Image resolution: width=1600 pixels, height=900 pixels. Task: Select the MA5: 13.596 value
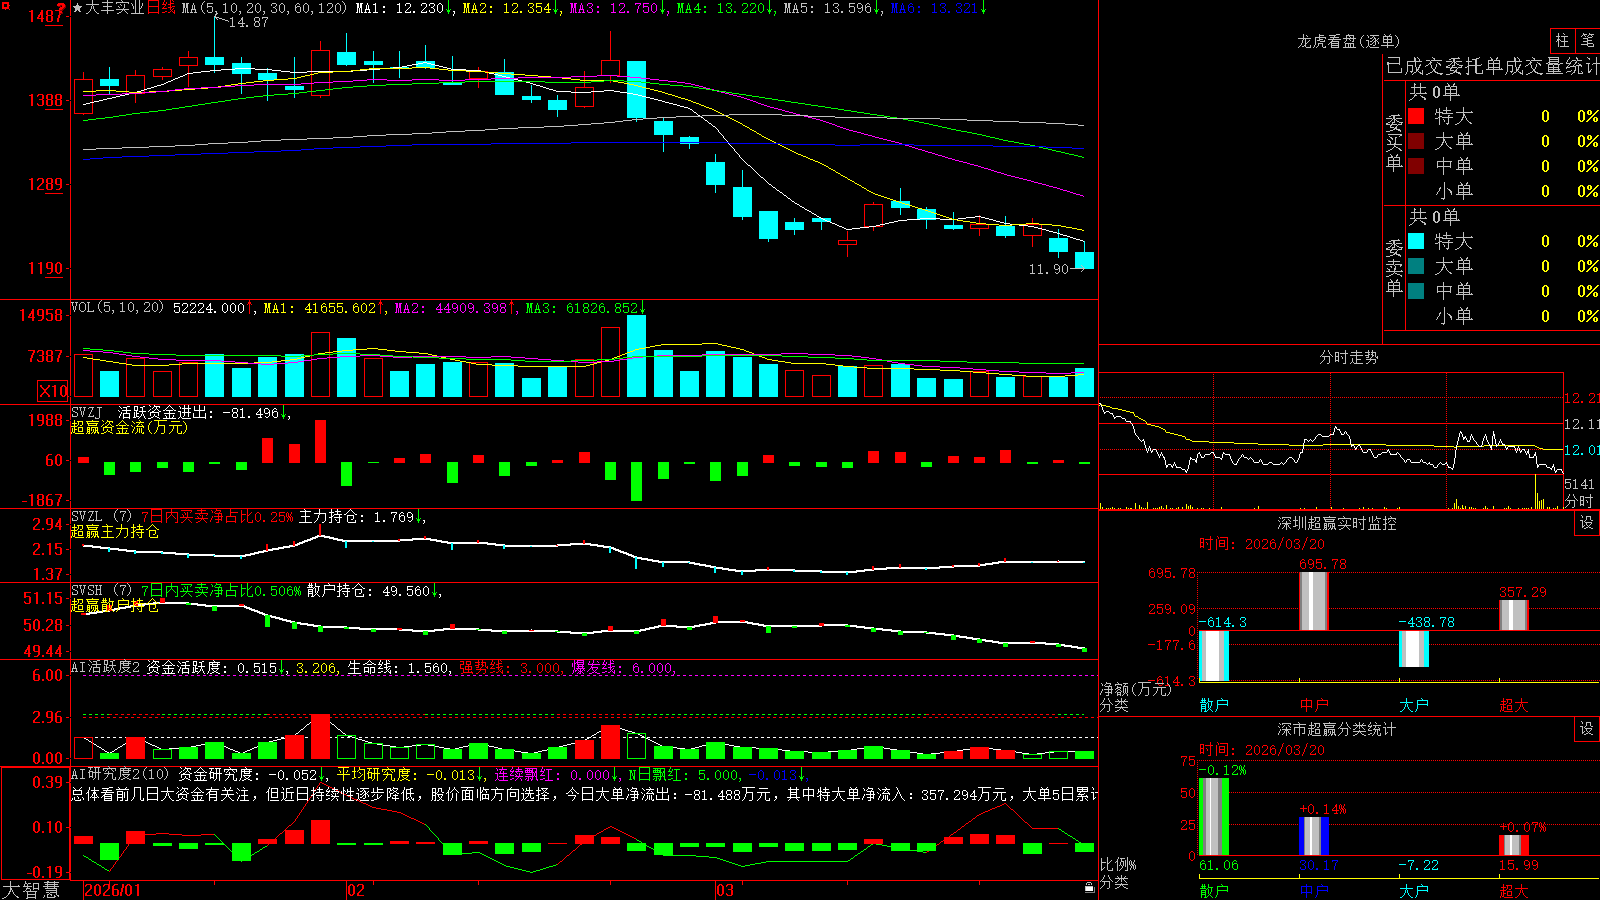click(828, 8)
